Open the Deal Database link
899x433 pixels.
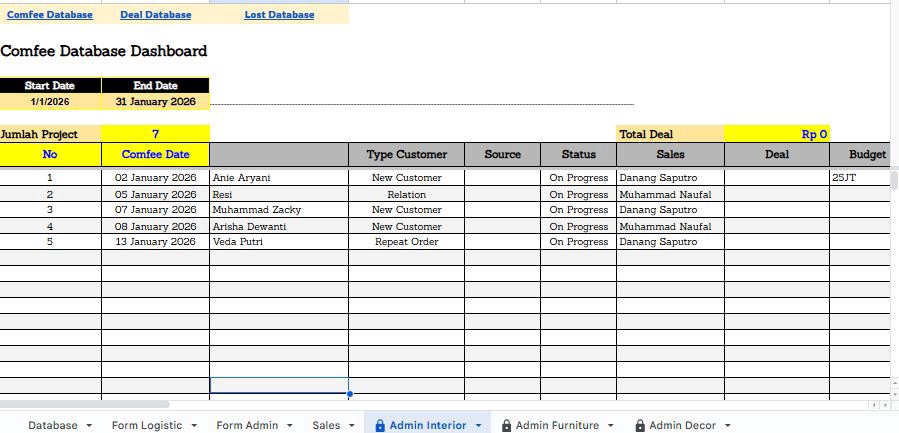[155, 15]
